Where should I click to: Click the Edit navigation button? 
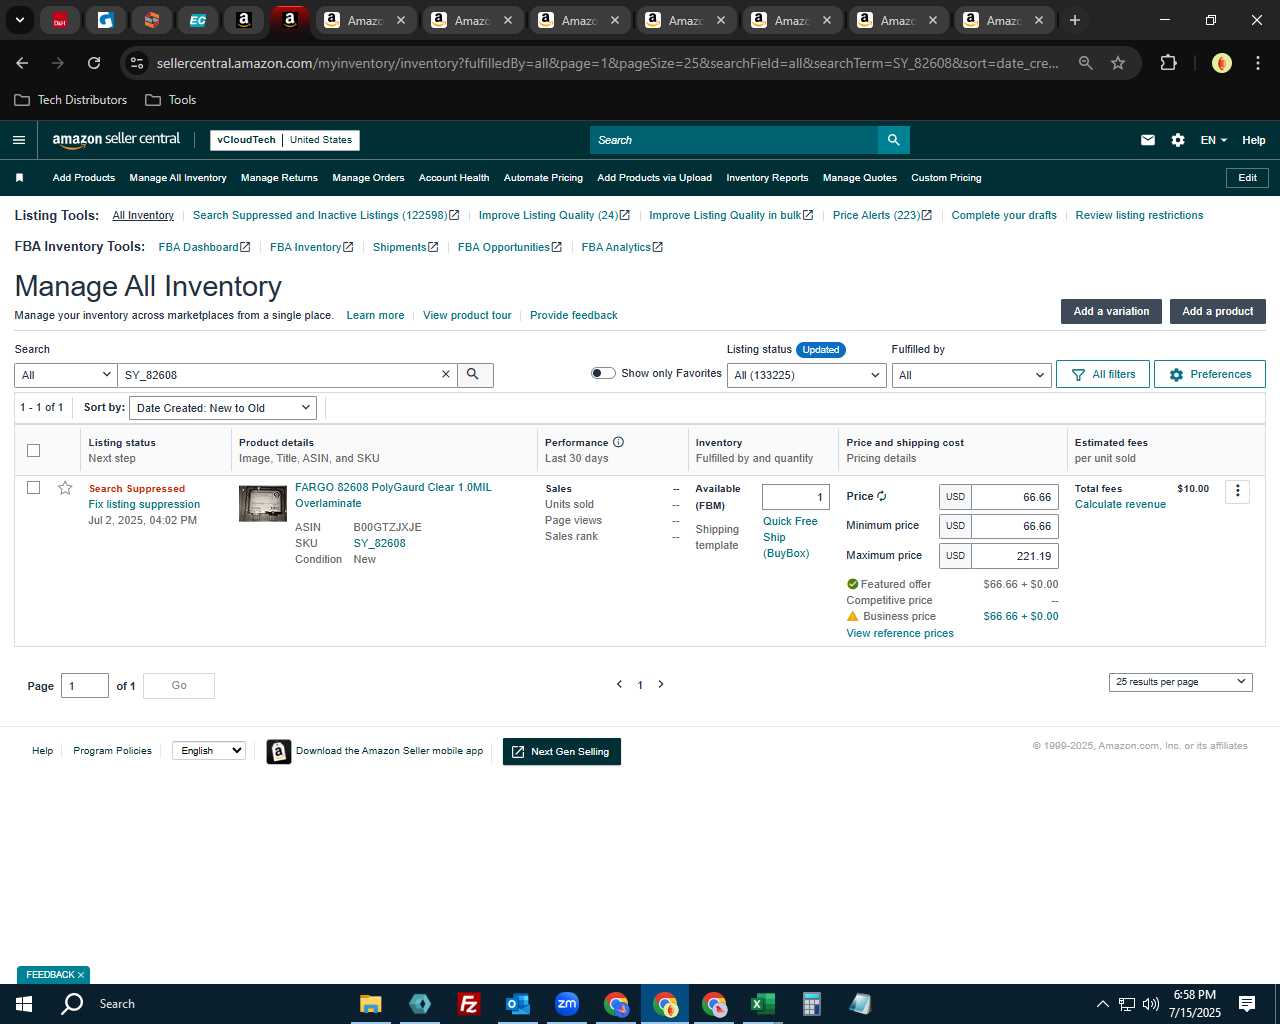click(1247, 178)
